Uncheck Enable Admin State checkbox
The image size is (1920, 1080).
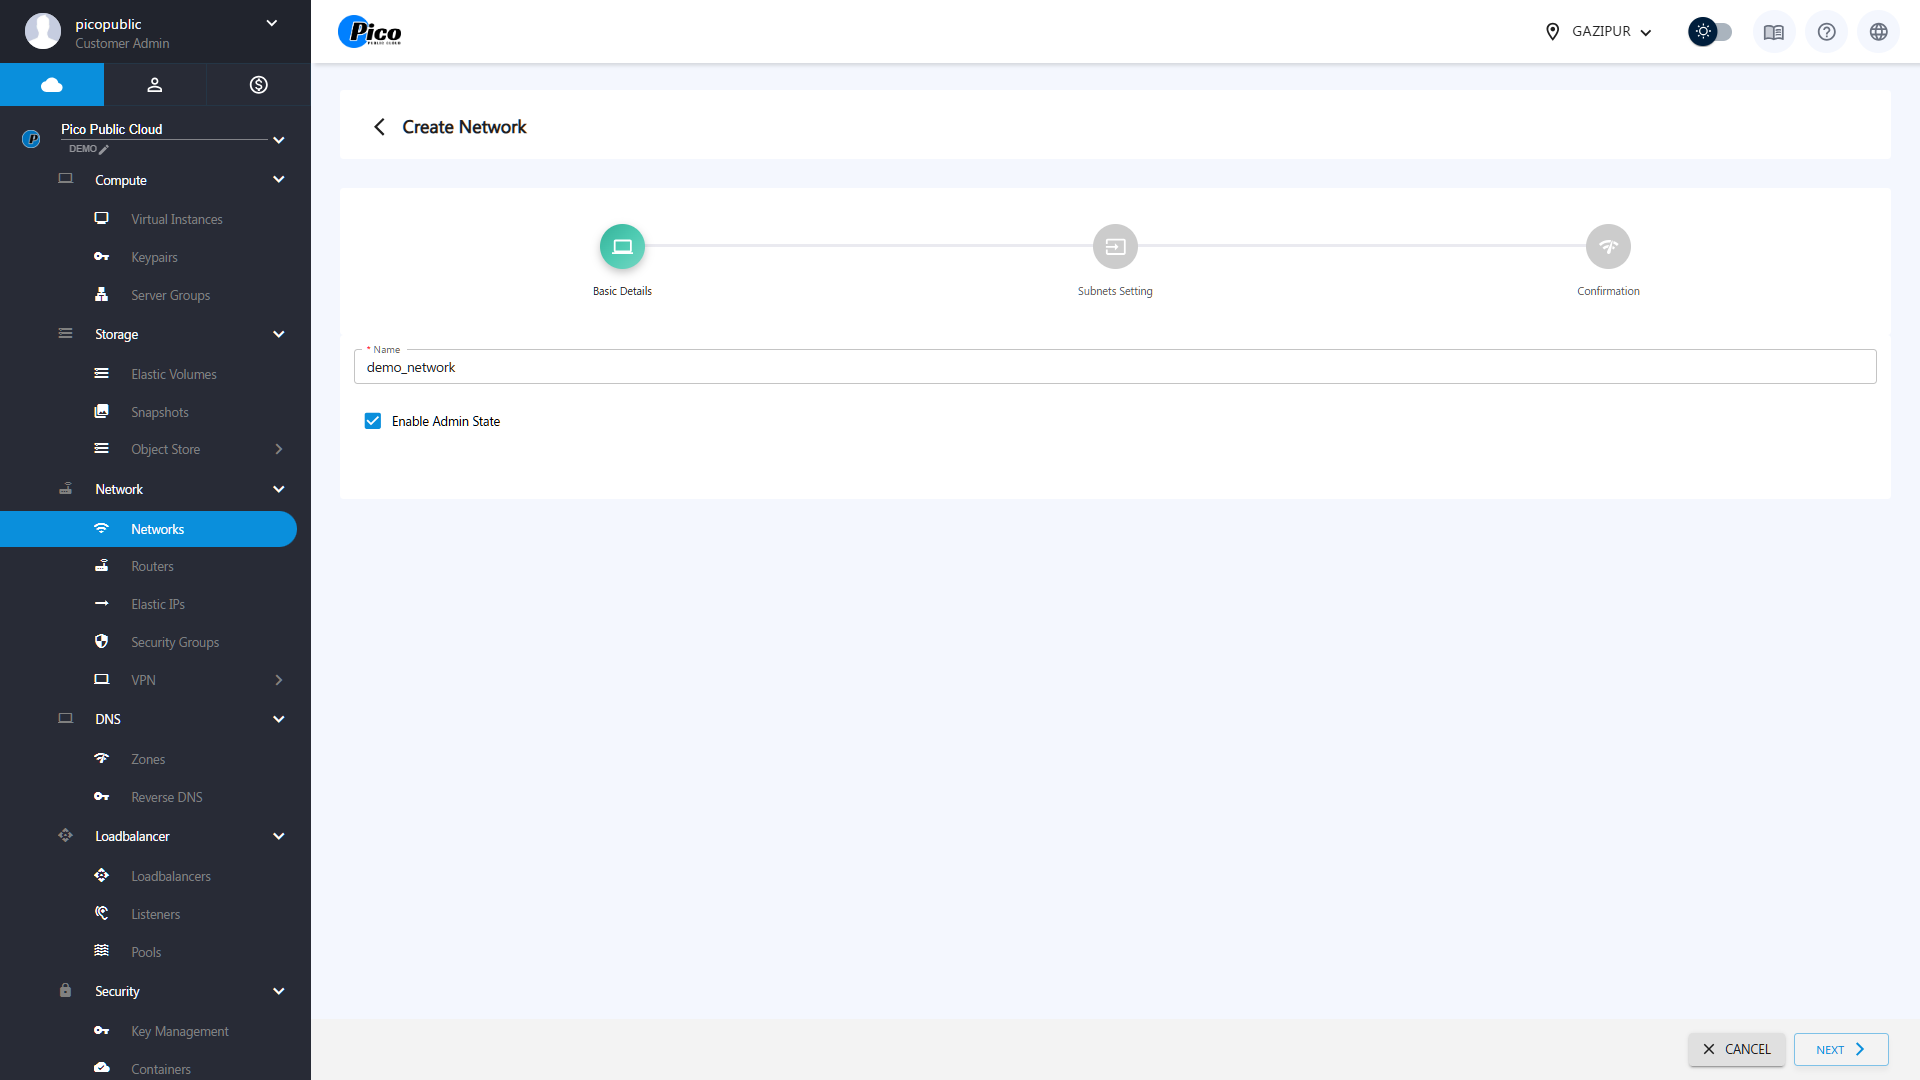point(373,421)
